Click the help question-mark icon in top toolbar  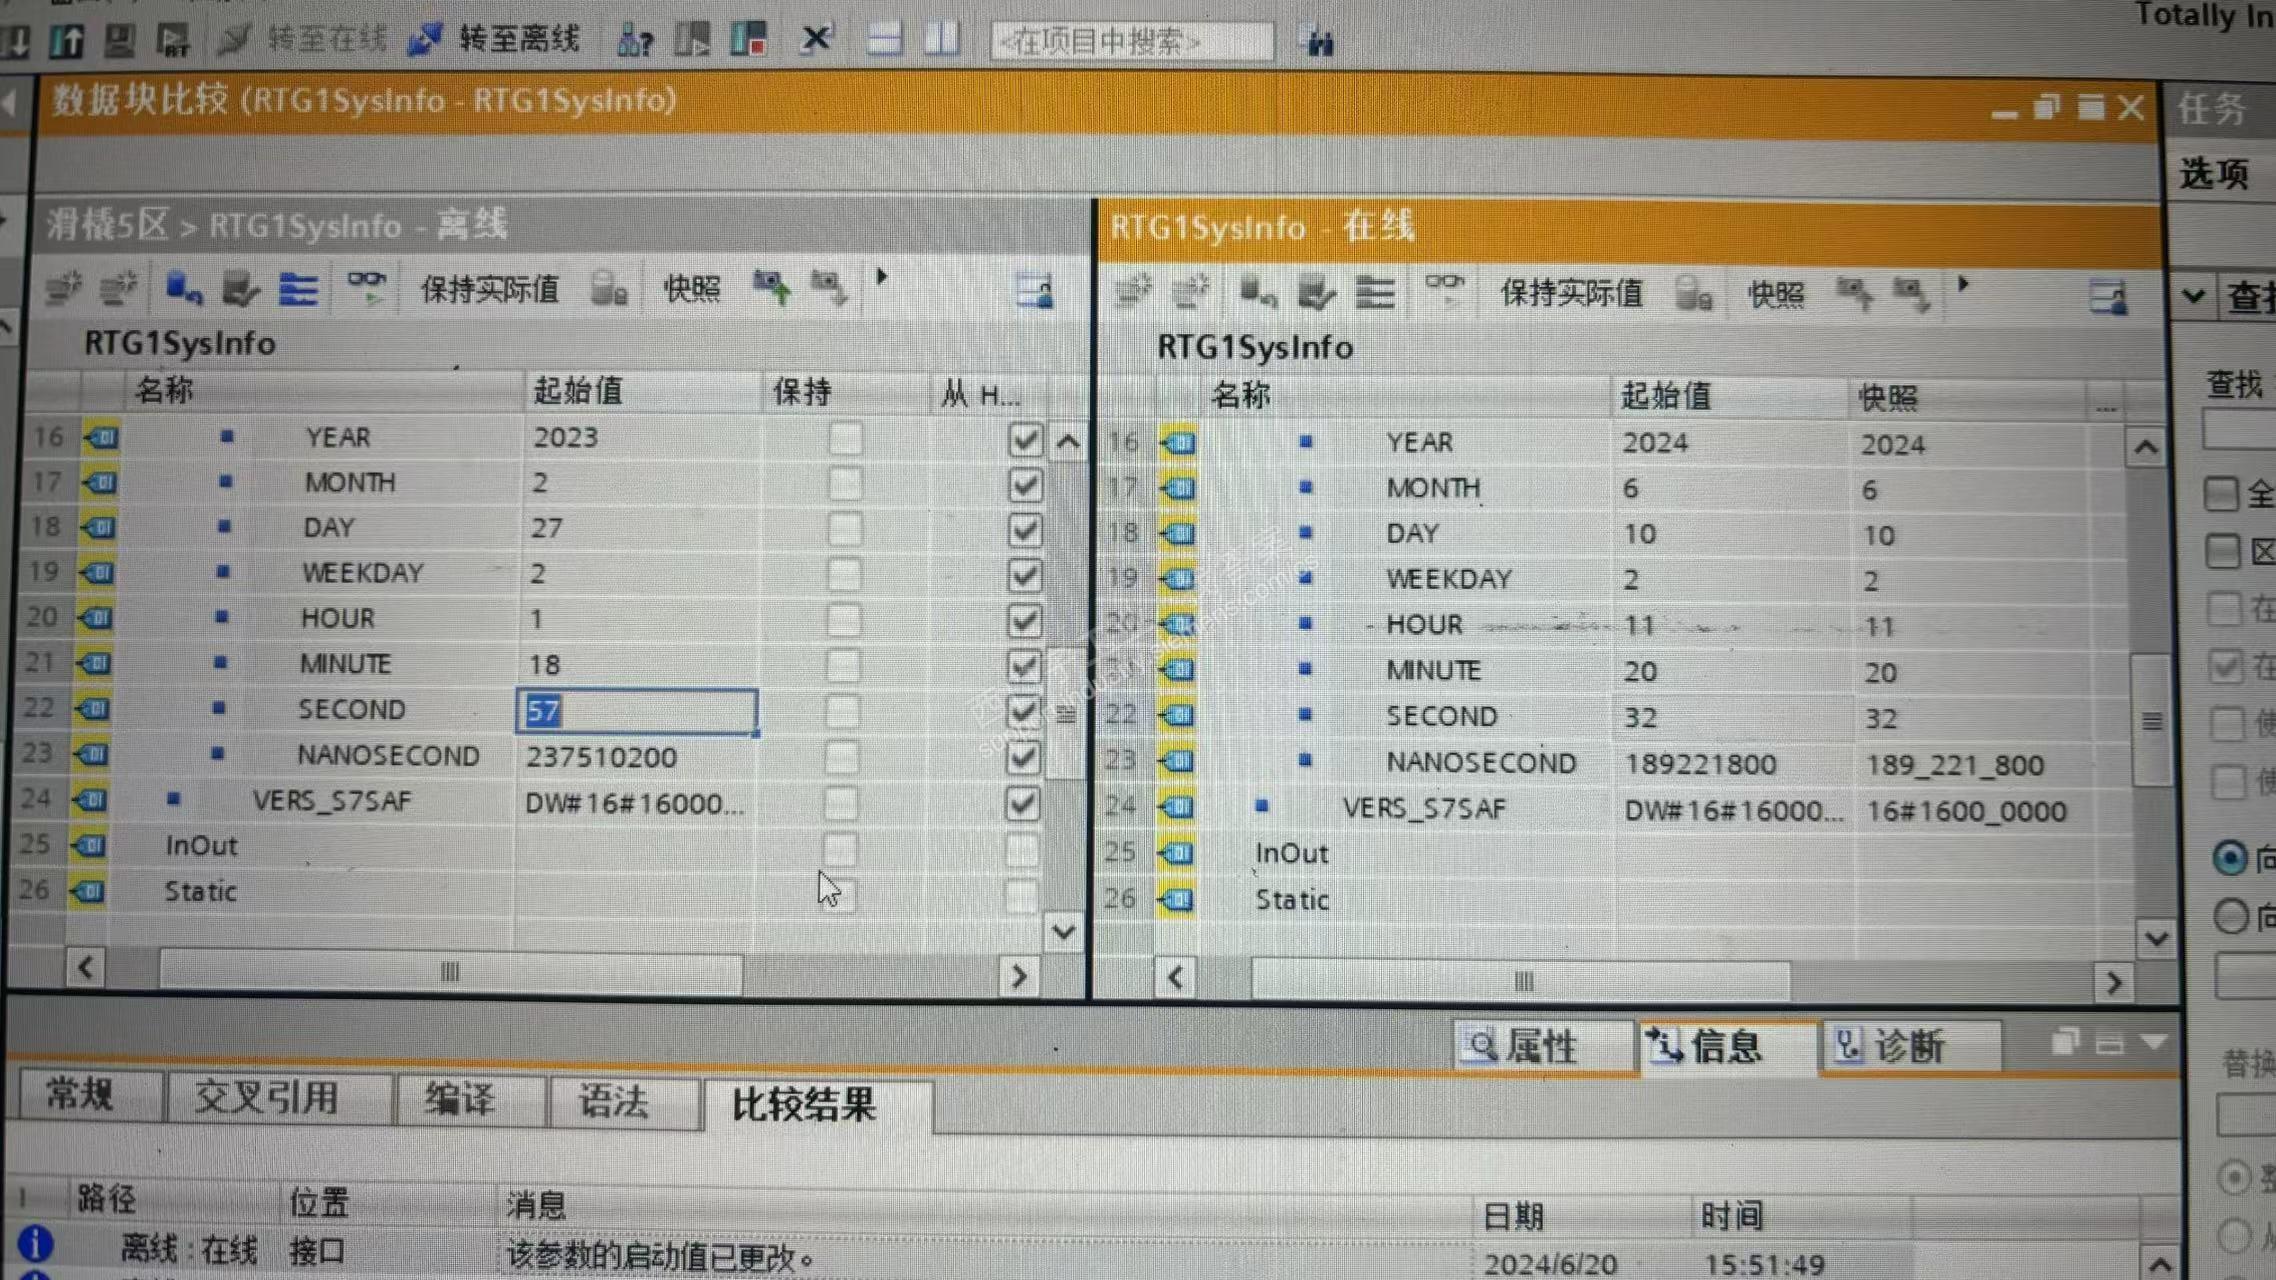click(635, 41)
